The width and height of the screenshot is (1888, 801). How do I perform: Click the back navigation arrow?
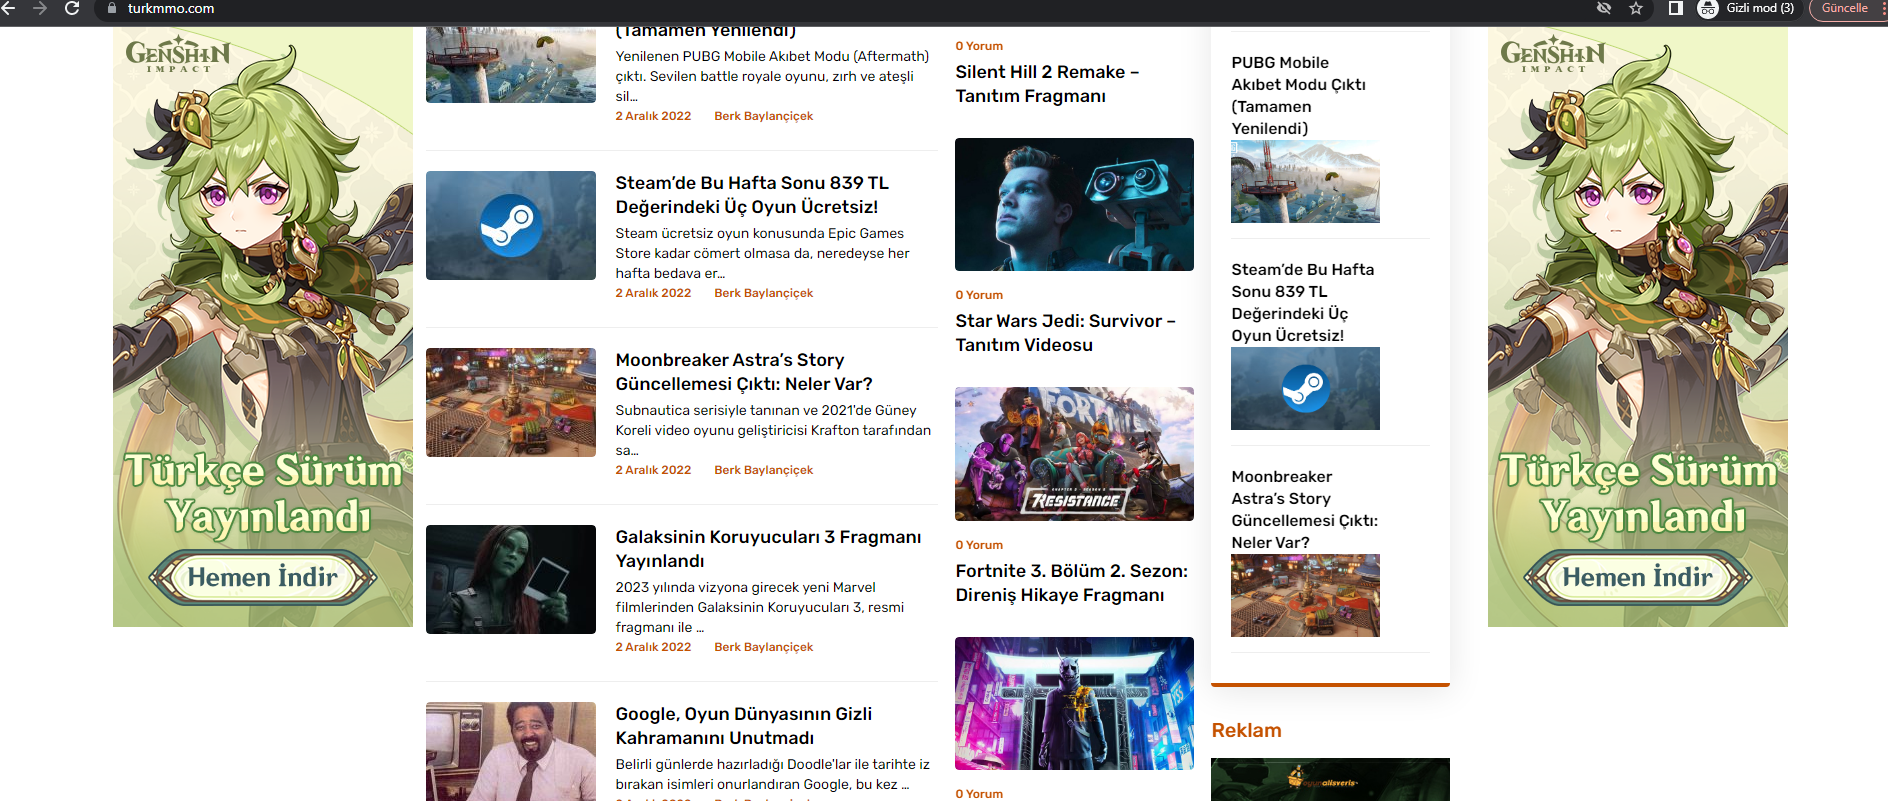point(9,8)
